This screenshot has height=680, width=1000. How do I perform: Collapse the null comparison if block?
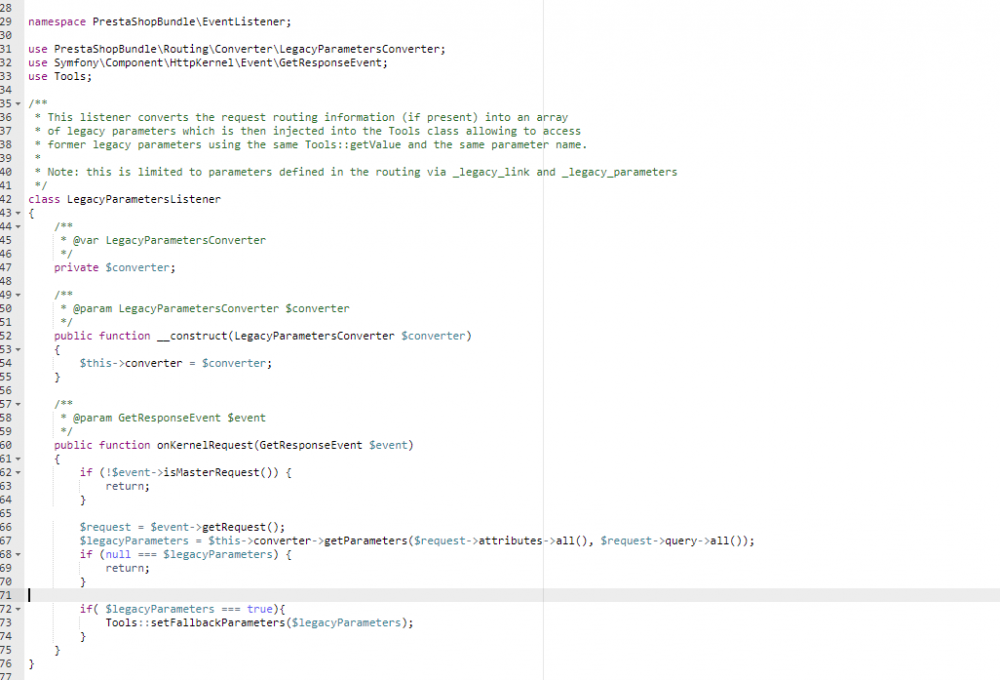(x=20, y=554)
